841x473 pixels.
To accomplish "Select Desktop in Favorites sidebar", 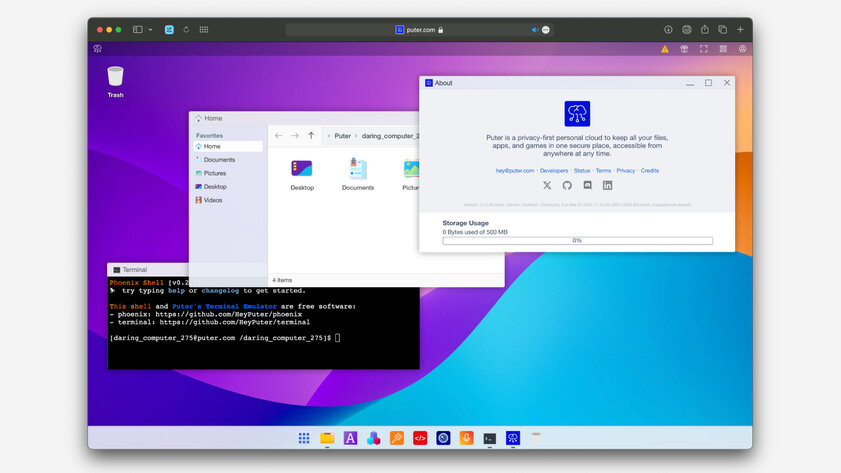I will click(x=228, y=187).
